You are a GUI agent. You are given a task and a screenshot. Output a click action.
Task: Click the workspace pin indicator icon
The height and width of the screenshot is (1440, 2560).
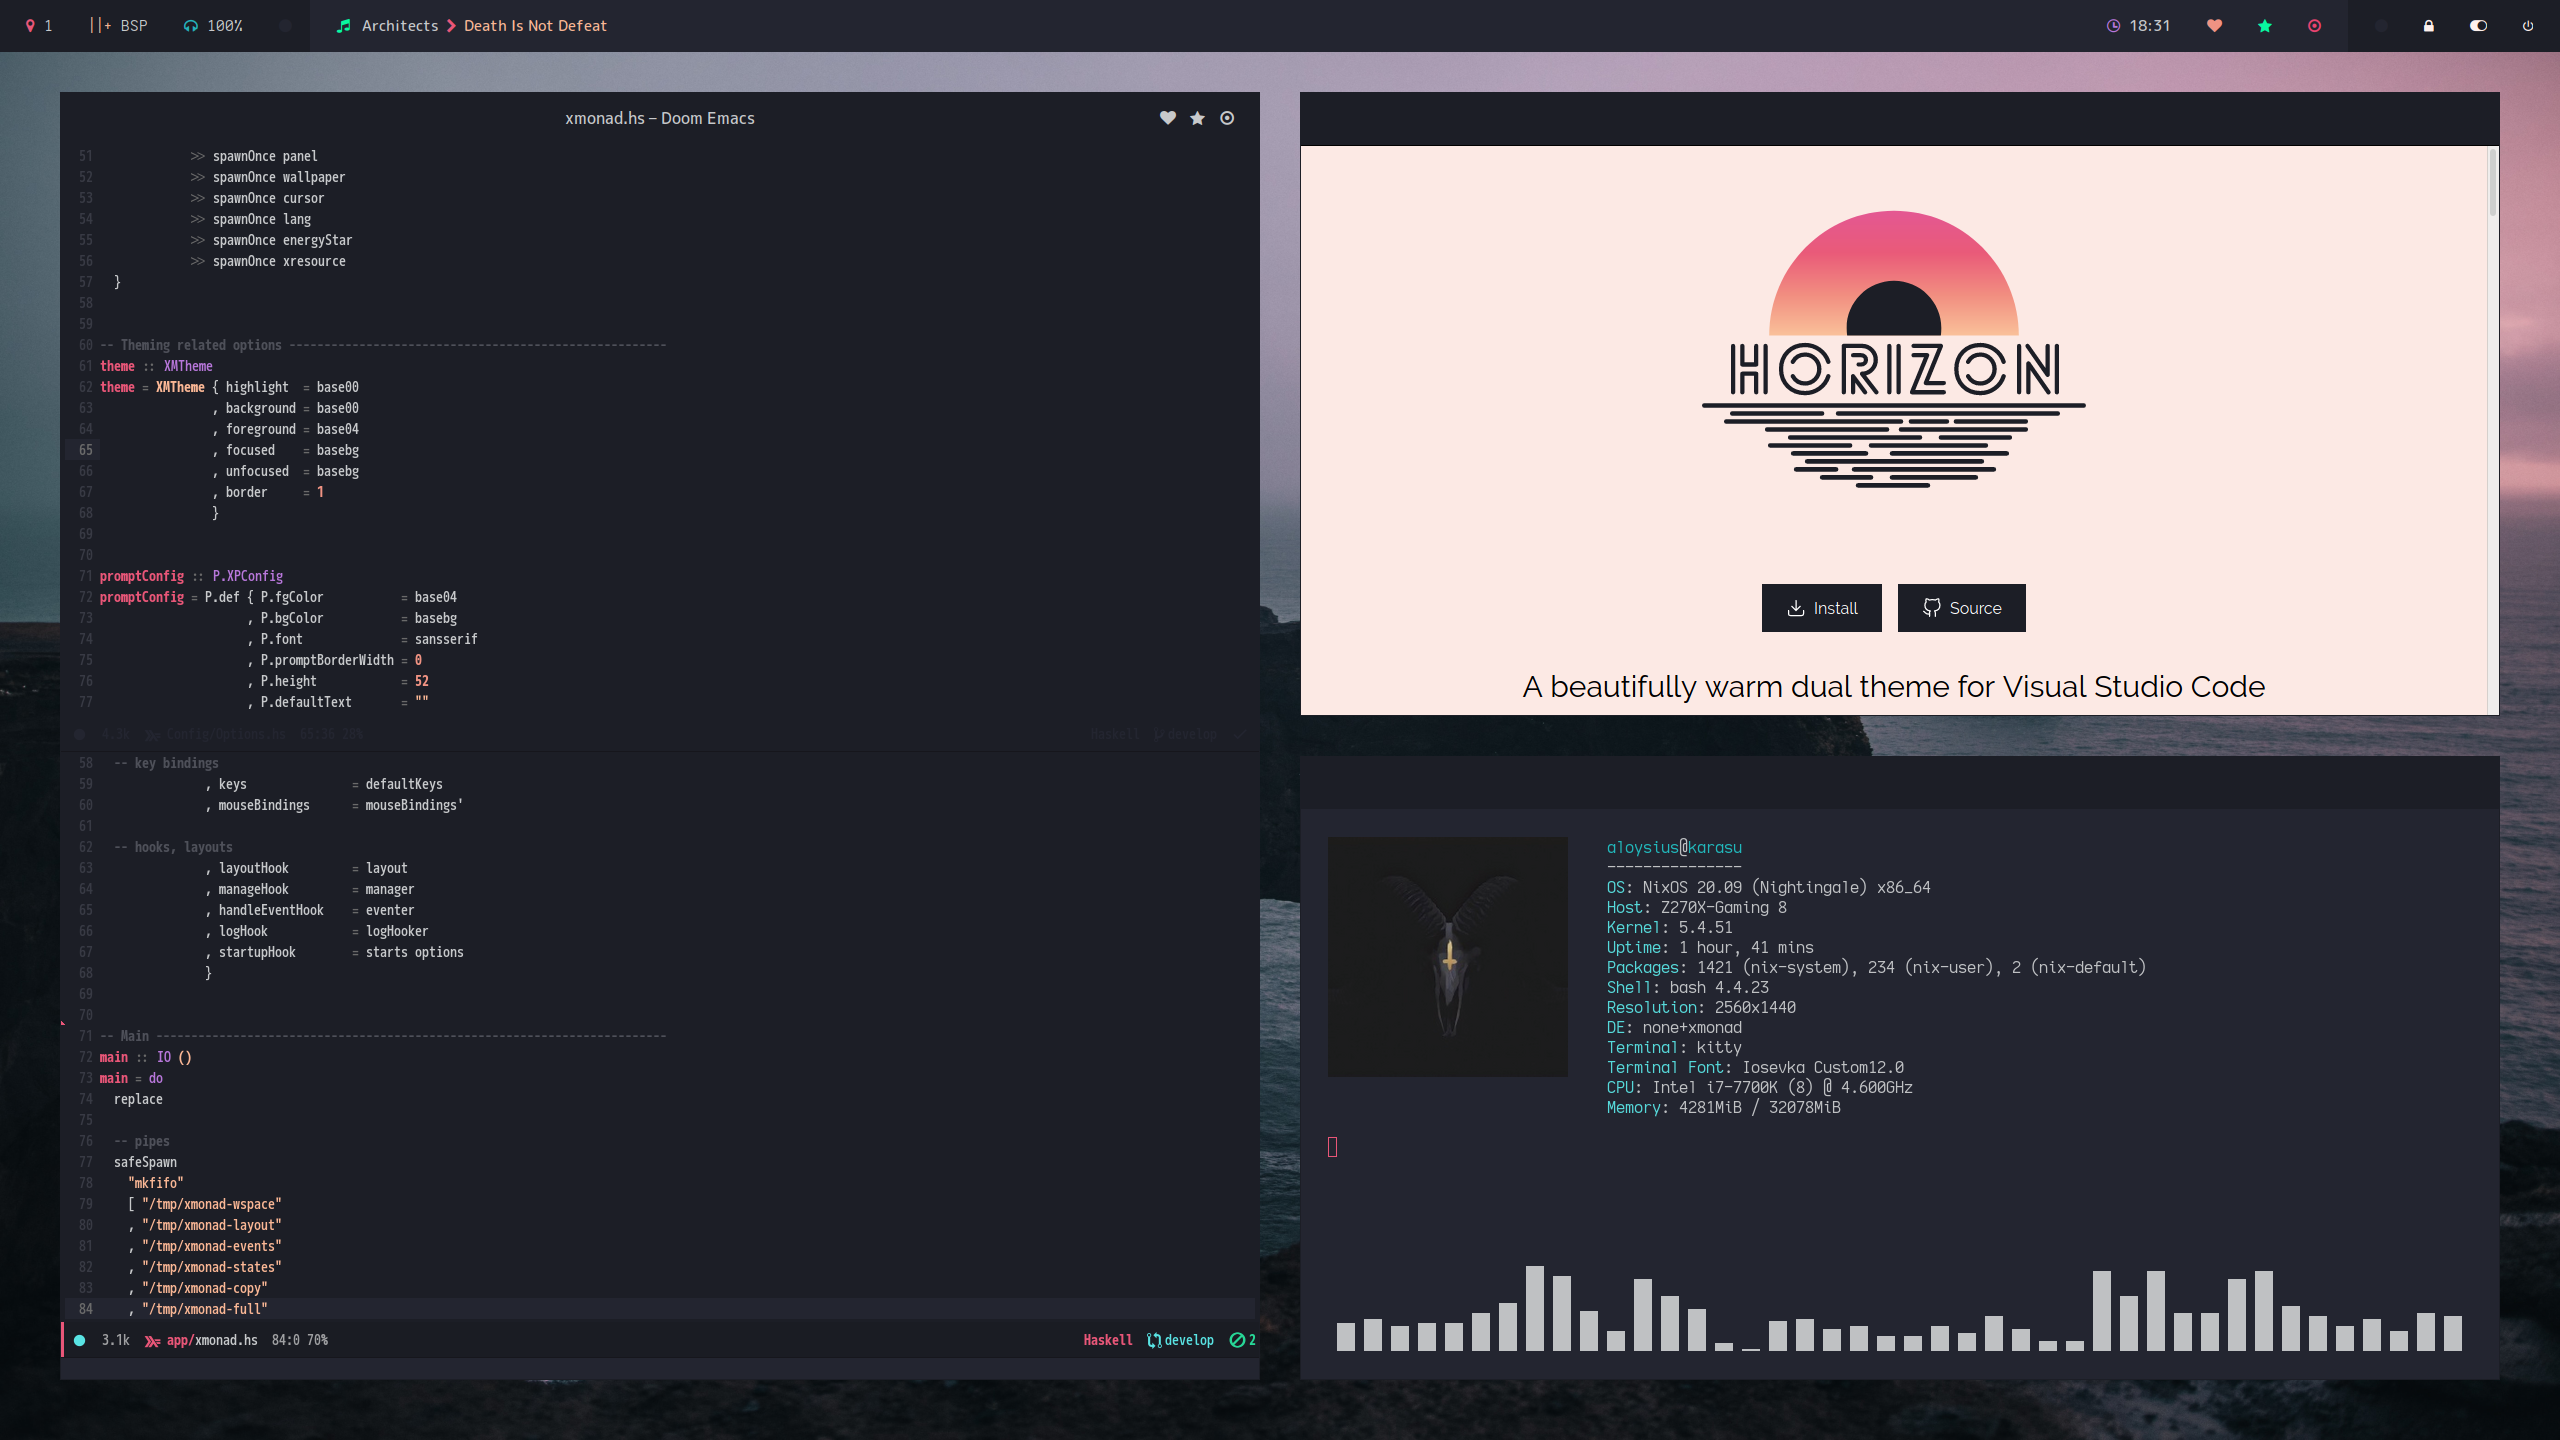pyautogui.click(x=30, y=26)
